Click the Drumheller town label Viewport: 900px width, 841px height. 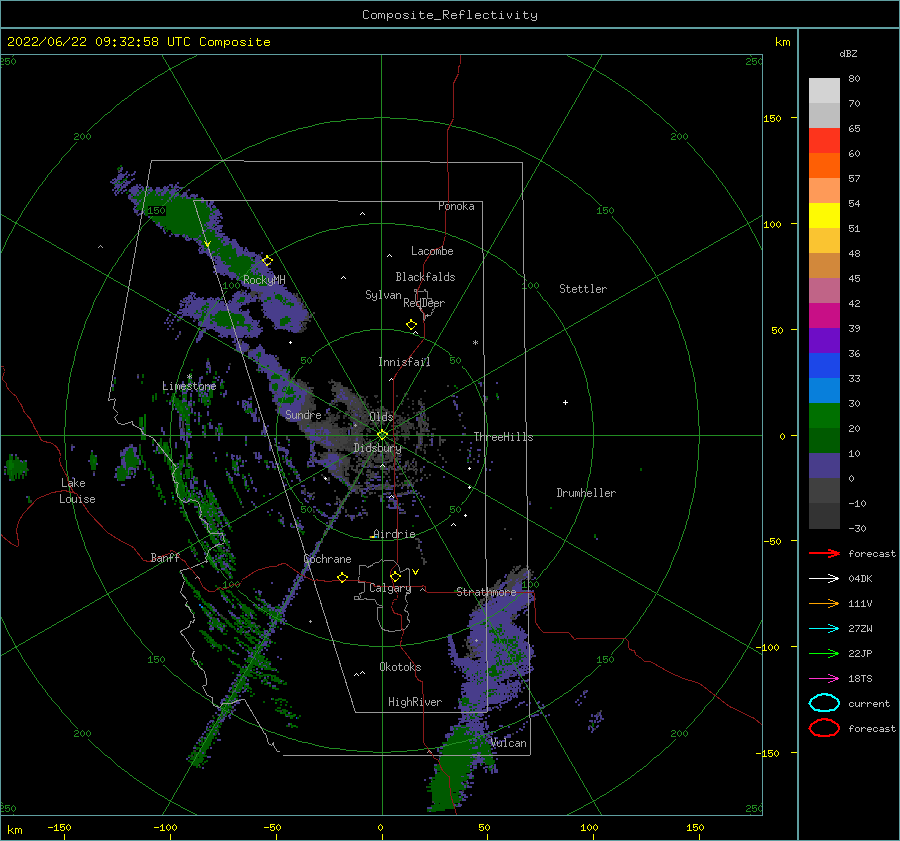pyautogui.click(x=586, y=493)
